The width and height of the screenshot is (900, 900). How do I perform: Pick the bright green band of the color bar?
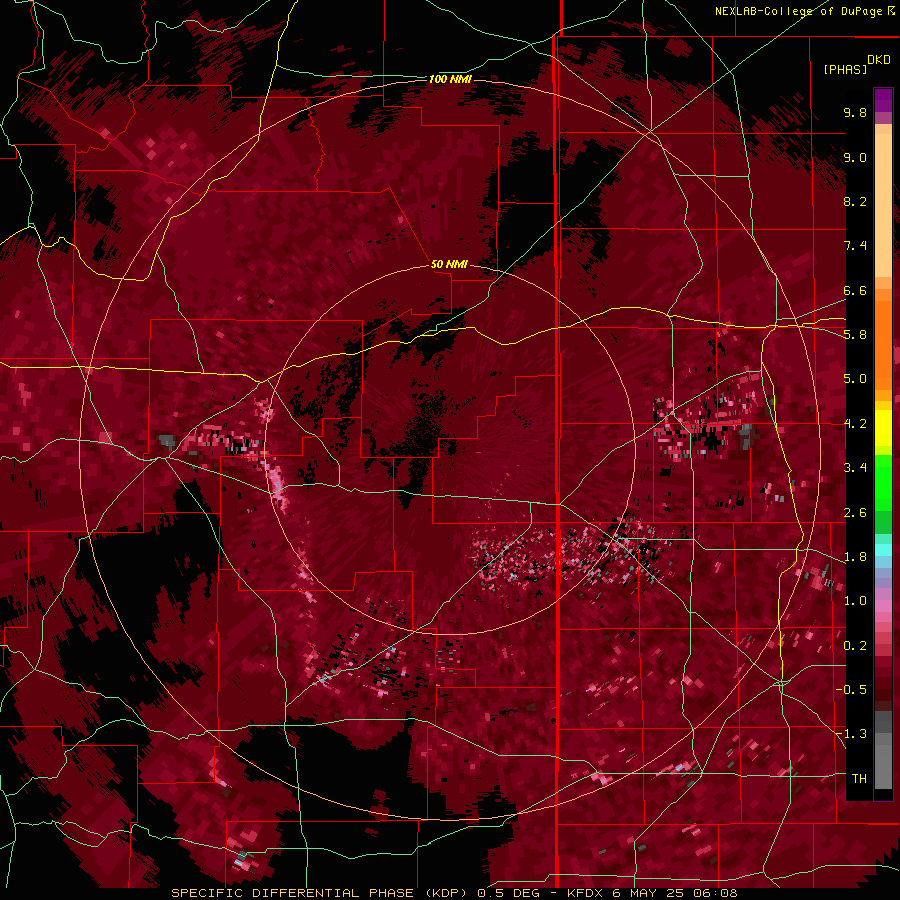pos(883,485)
